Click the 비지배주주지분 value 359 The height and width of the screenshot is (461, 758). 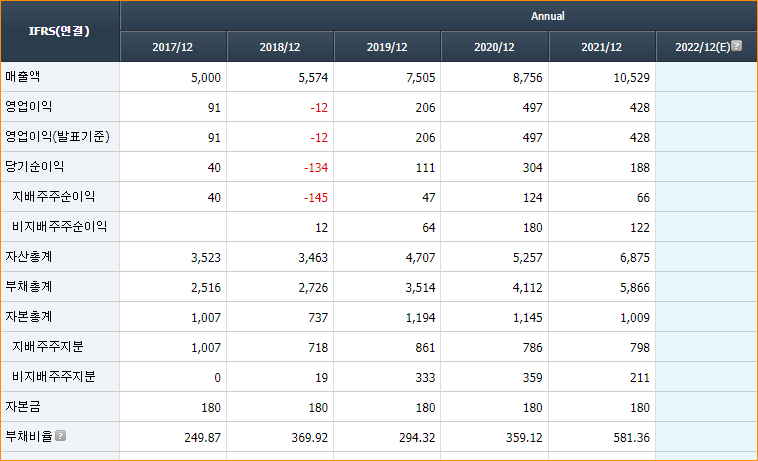533,377
